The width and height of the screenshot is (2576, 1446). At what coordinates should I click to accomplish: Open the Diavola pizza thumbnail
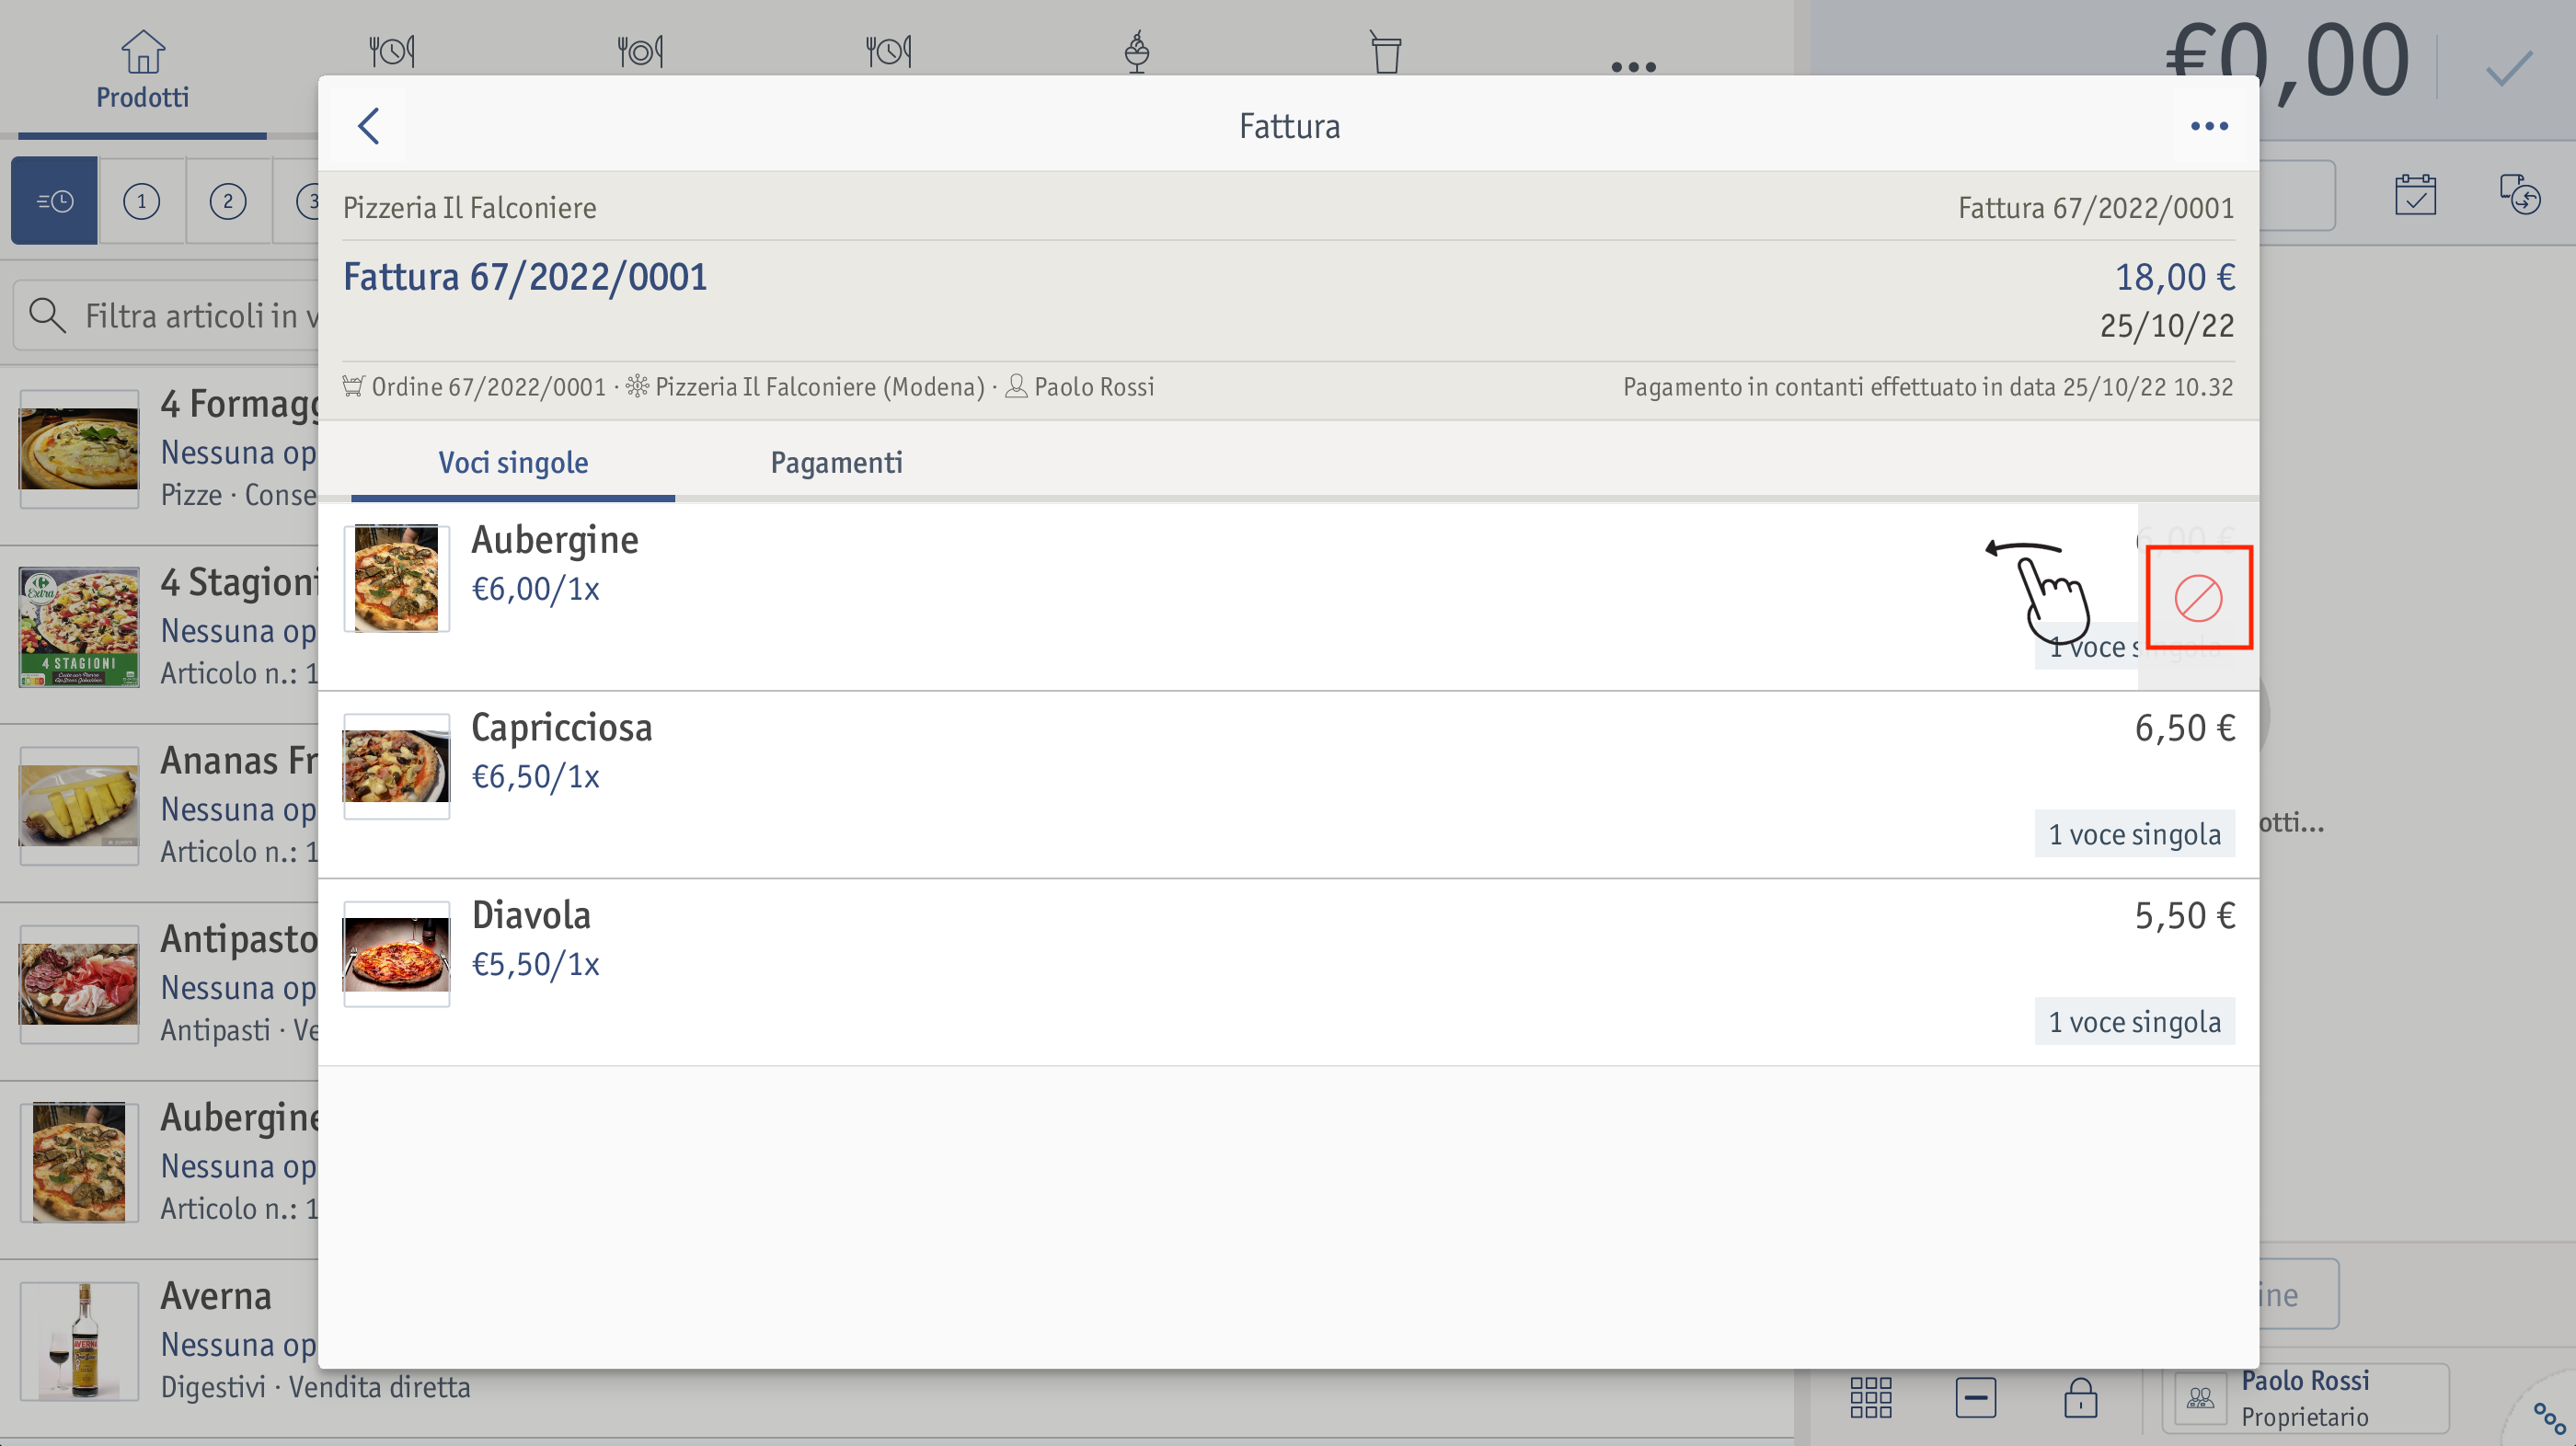pos(397,954)
